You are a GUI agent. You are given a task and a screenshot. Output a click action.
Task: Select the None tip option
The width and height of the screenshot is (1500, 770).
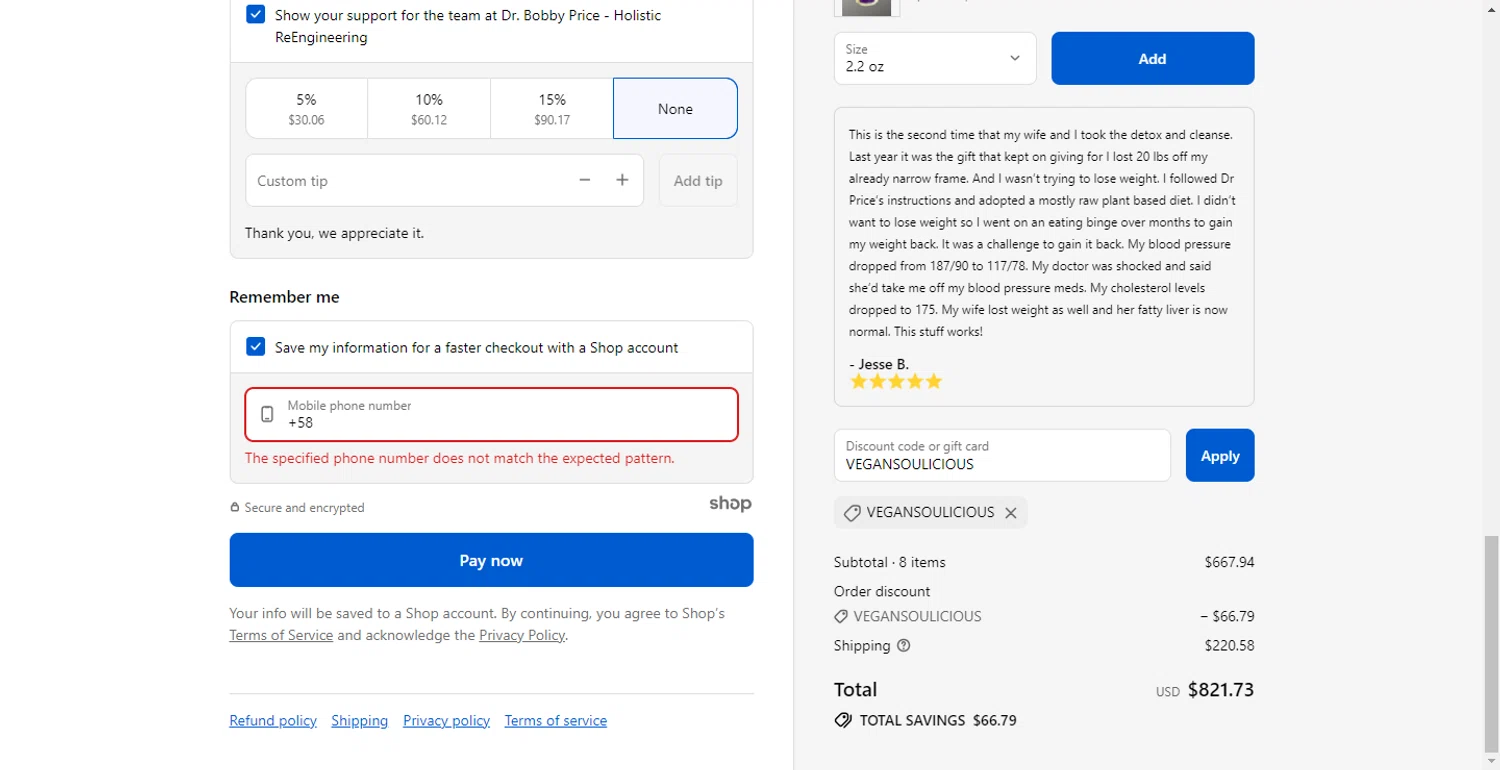675,108
